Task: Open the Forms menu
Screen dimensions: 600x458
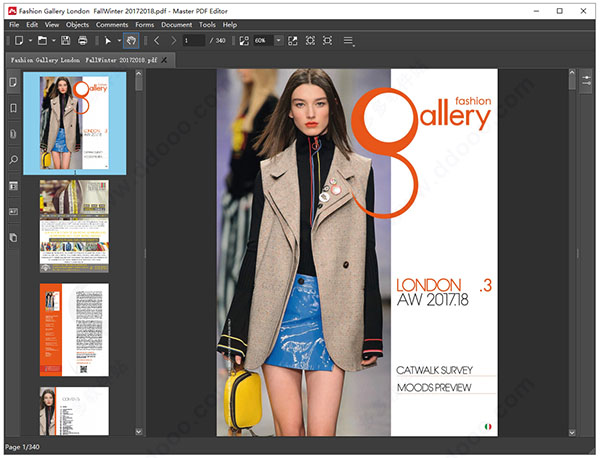Action: (144, 25)
